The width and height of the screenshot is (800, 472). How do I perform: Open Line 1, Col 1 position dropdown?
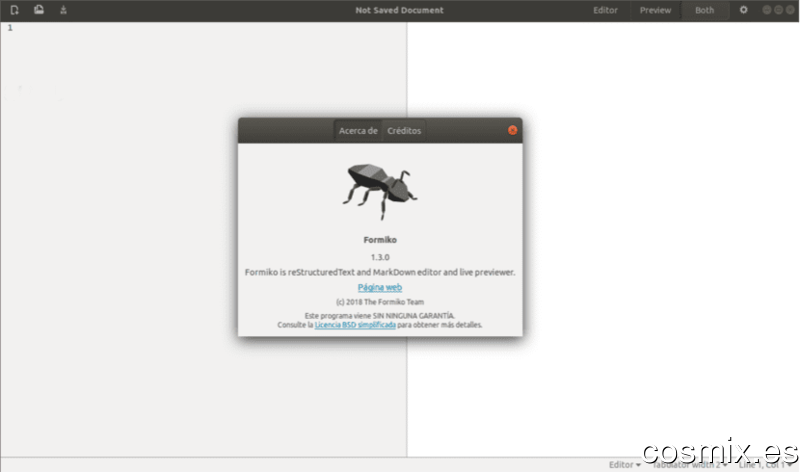(765, 465)
